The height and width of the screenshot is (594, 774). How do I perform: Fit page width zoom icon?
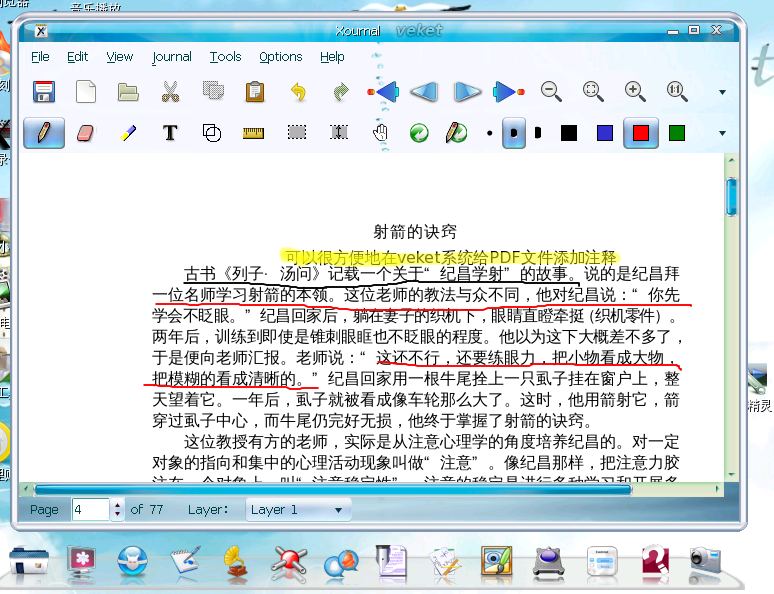593,92
